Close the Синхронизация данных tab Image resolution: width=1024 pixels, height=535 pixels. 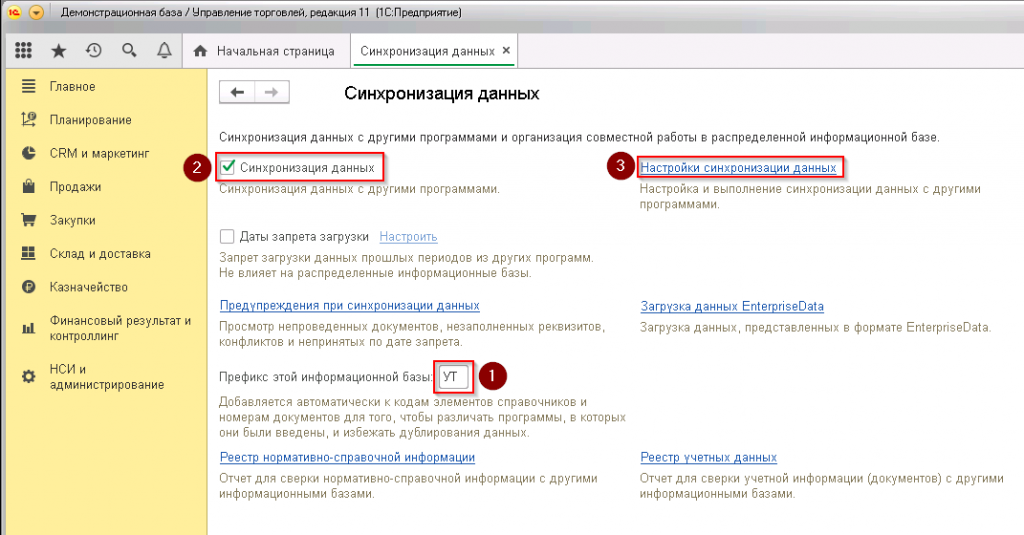tap(506, 50)
